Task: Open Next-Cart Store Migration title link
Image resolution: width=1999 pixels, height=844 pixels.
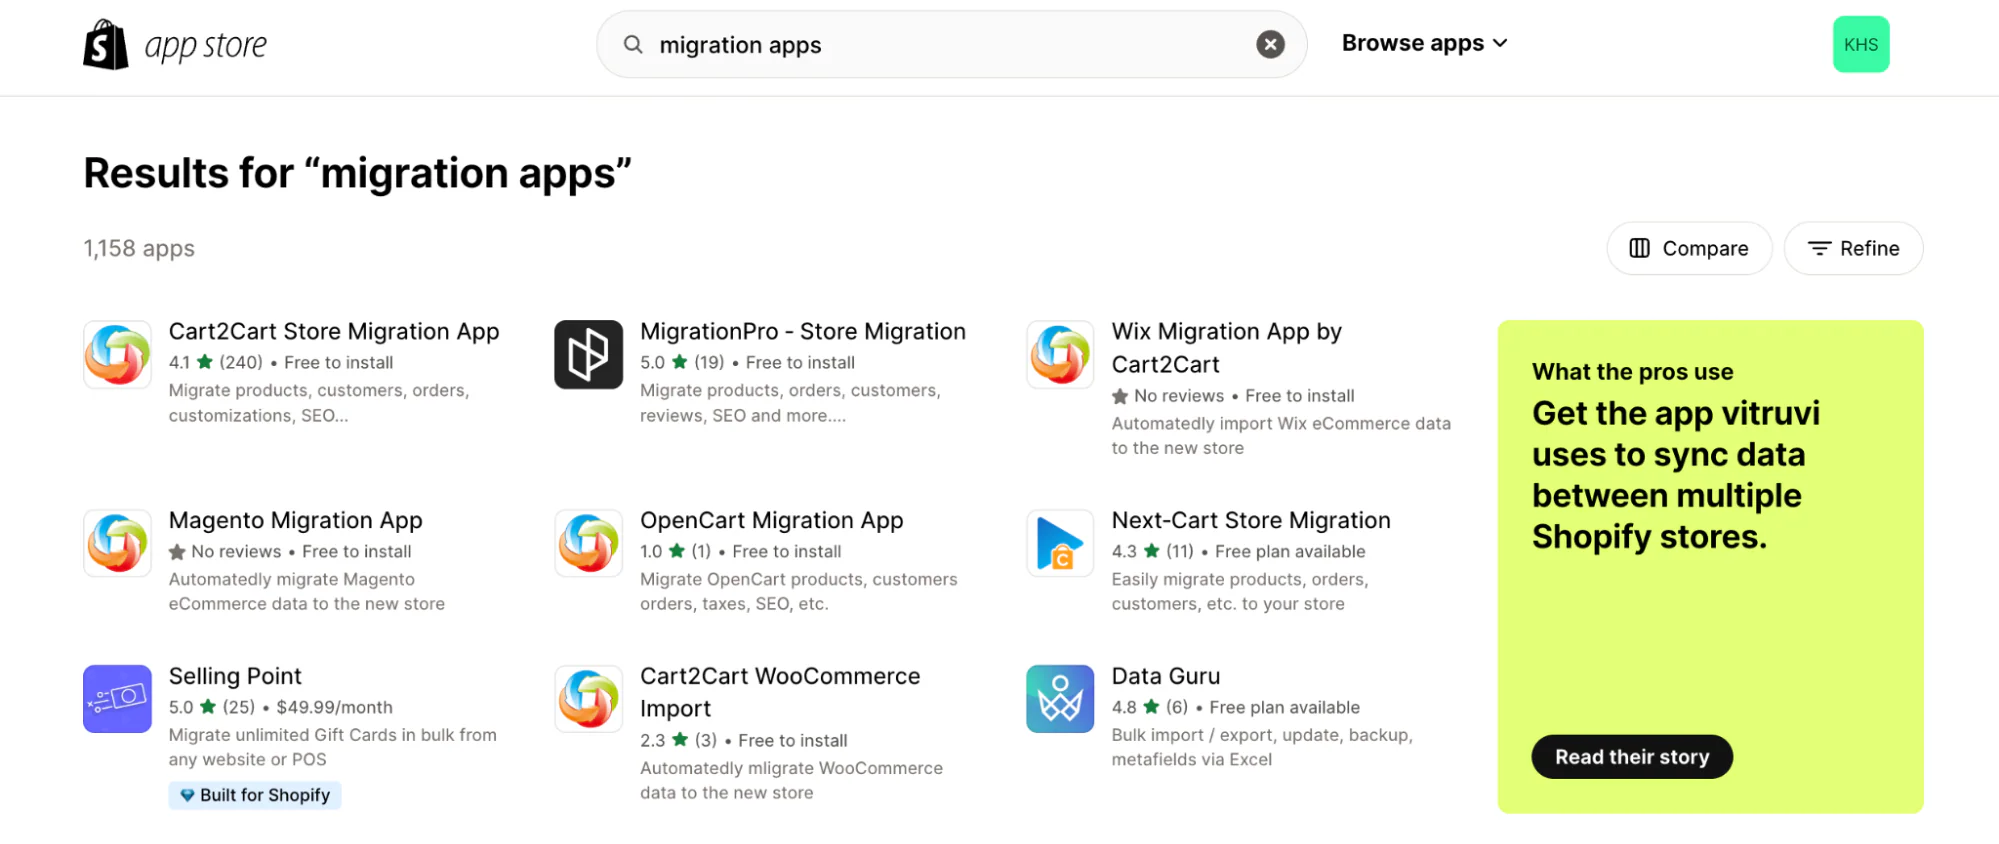Action: tap(1251, 520)
